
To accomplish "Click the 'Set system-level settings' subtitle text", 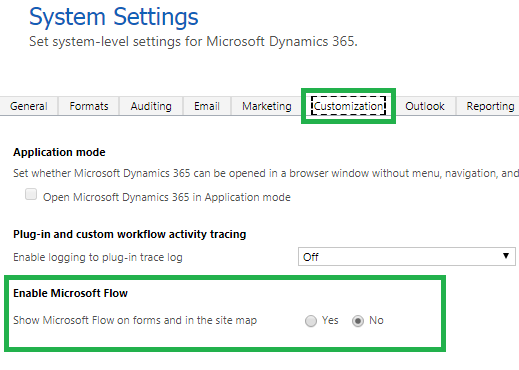I will click(x=193, y=42).
